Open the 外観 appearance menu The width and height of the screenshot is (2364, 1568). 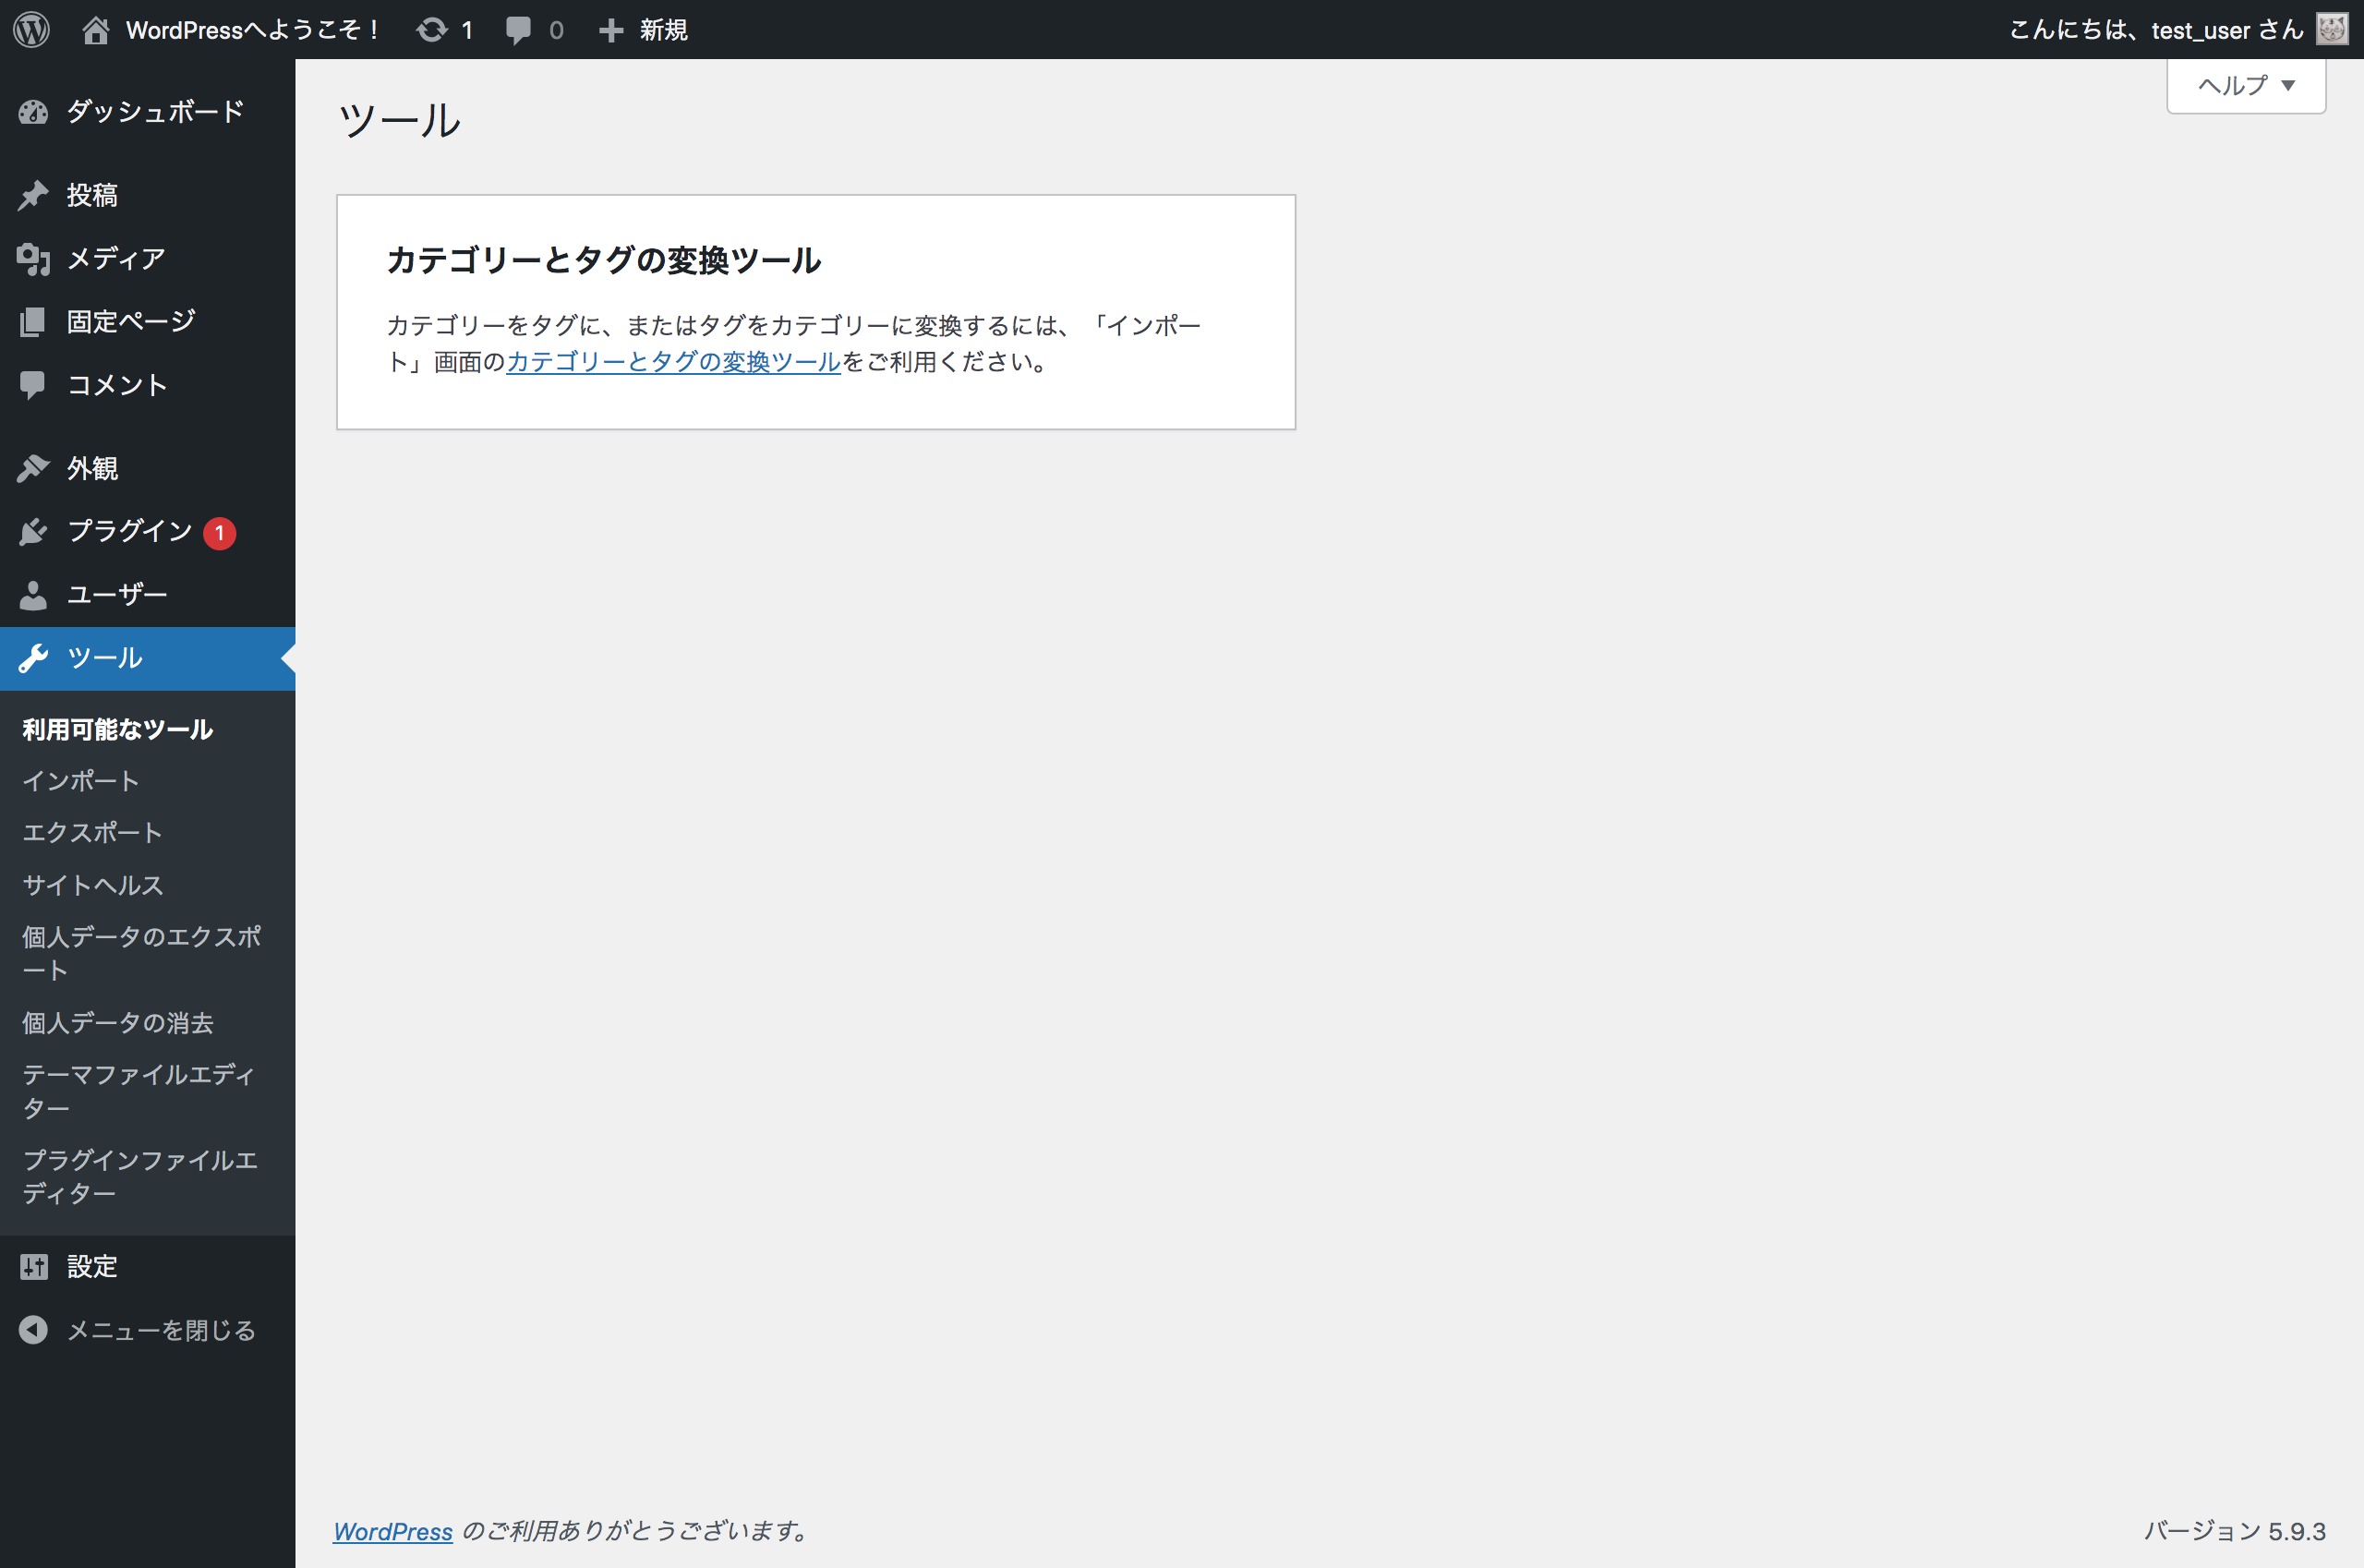[92, 468]
